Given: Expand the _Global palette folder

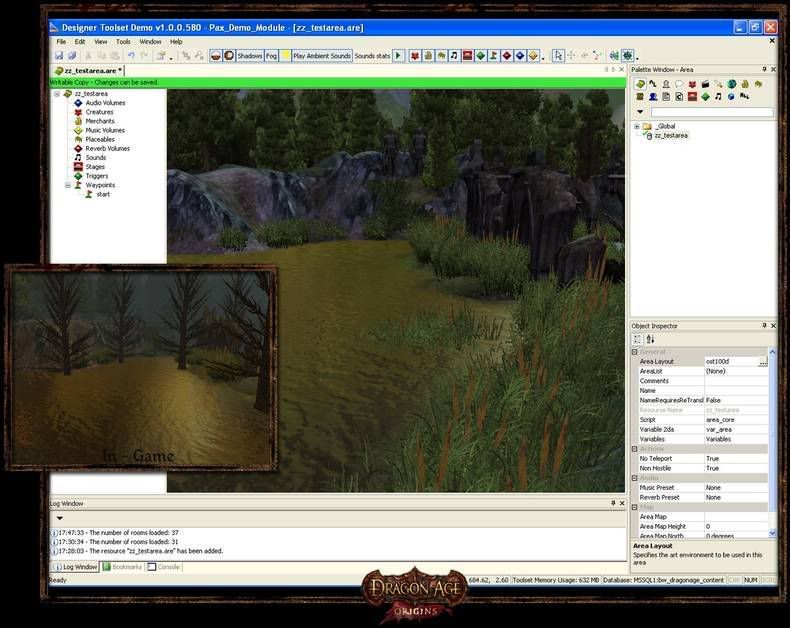Looking at the screenshot, I should coord(637,127).
